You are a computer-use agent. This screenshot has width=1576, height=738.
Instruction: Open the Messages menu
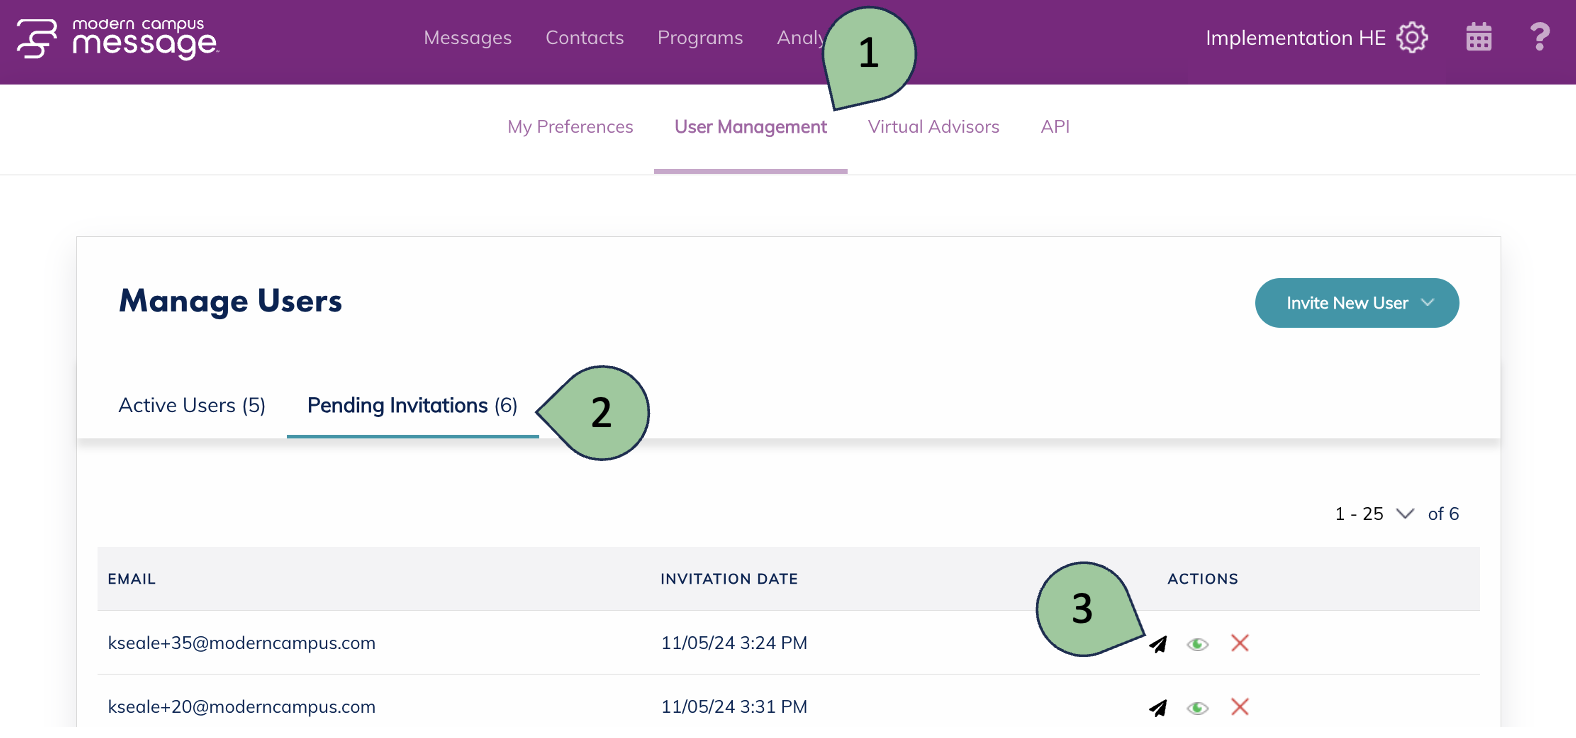[467, 38]
